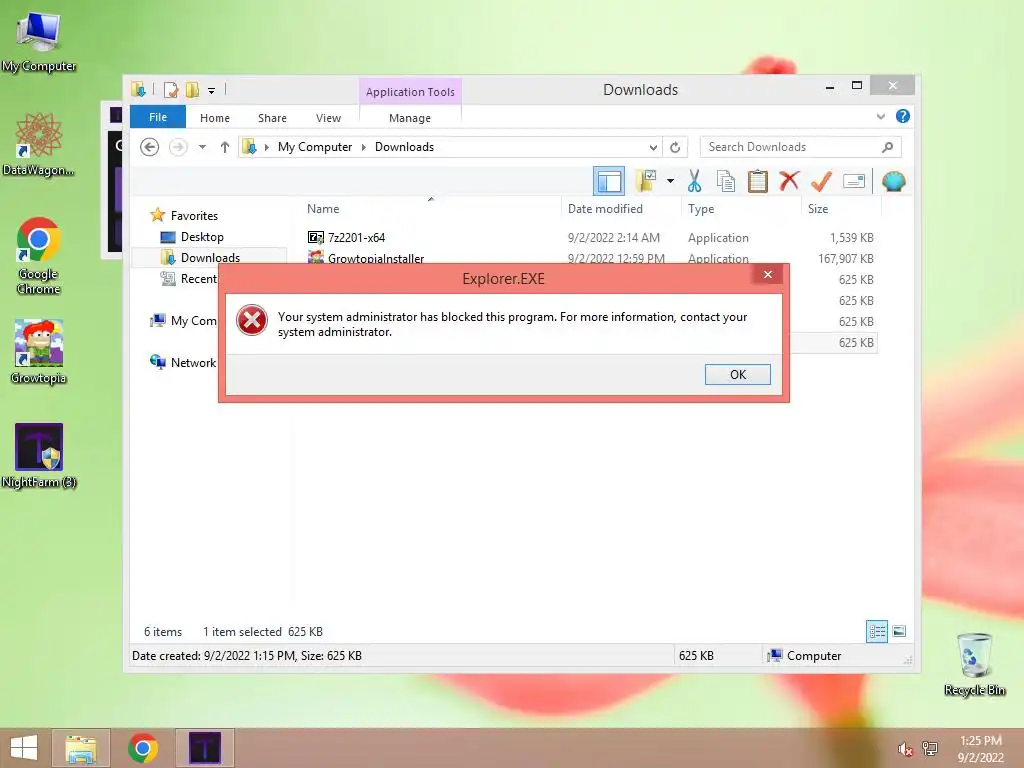This screenshot has height=768, width=1024.
Task: Click the folder options toolbar icon
Action: 646,181
